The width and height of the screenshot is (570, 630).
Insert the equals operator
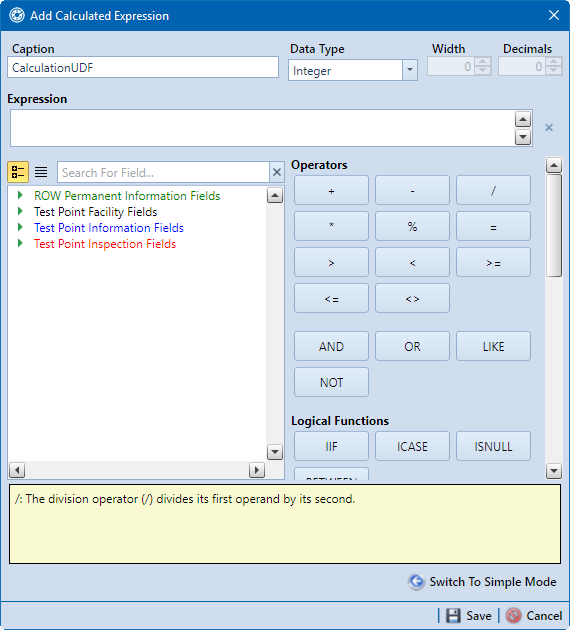coord(493,226)
